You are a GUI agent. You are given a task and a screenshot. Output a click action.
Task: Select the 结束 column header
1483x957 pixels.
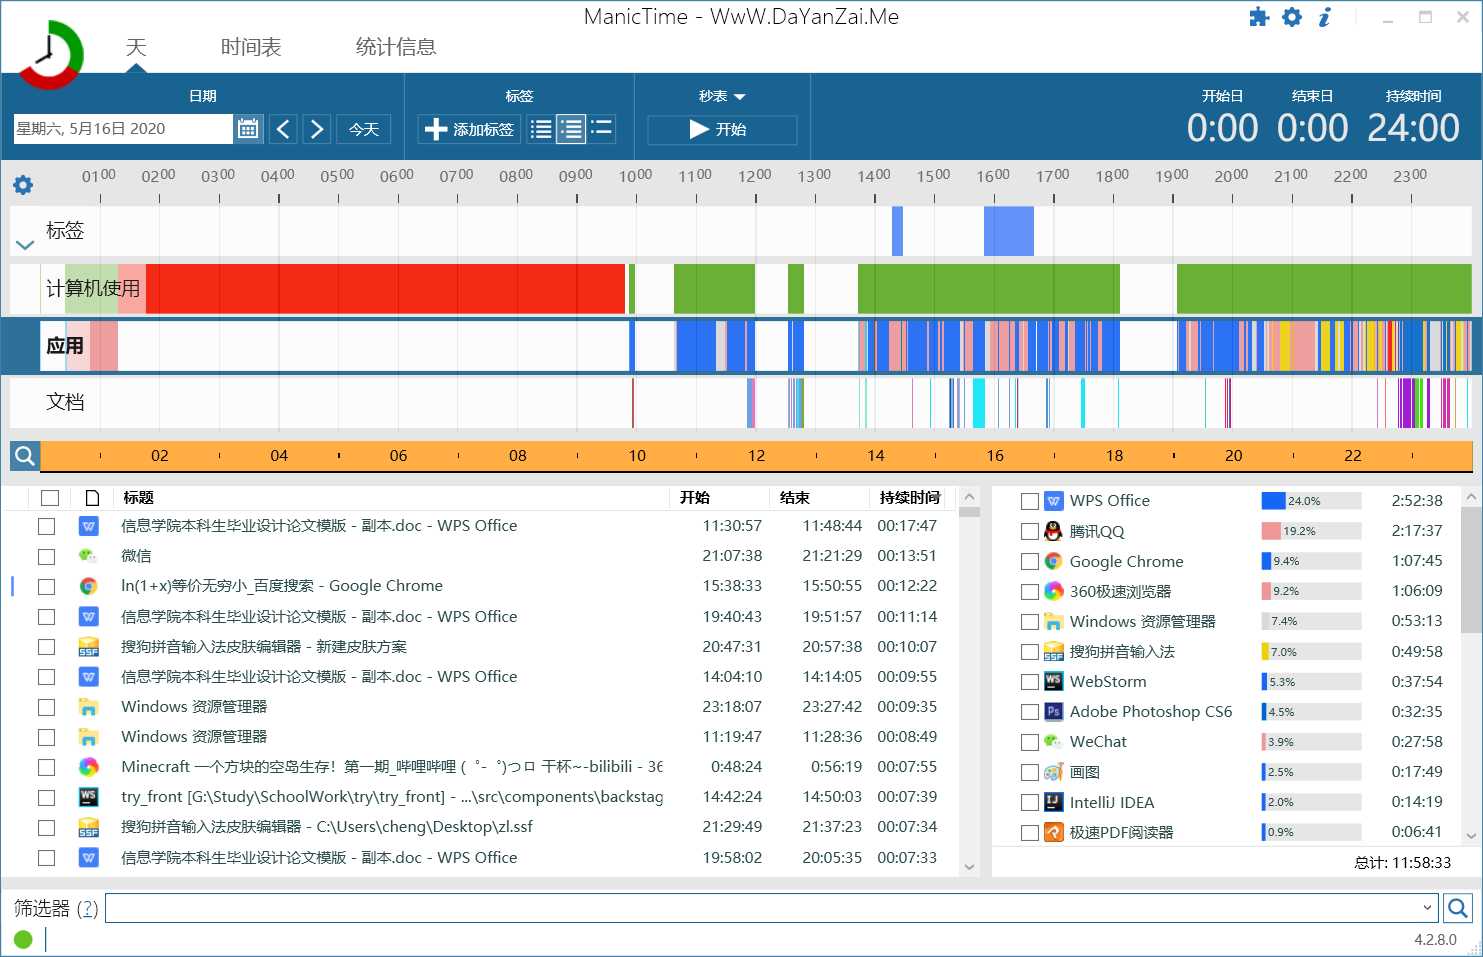(795, 498)
